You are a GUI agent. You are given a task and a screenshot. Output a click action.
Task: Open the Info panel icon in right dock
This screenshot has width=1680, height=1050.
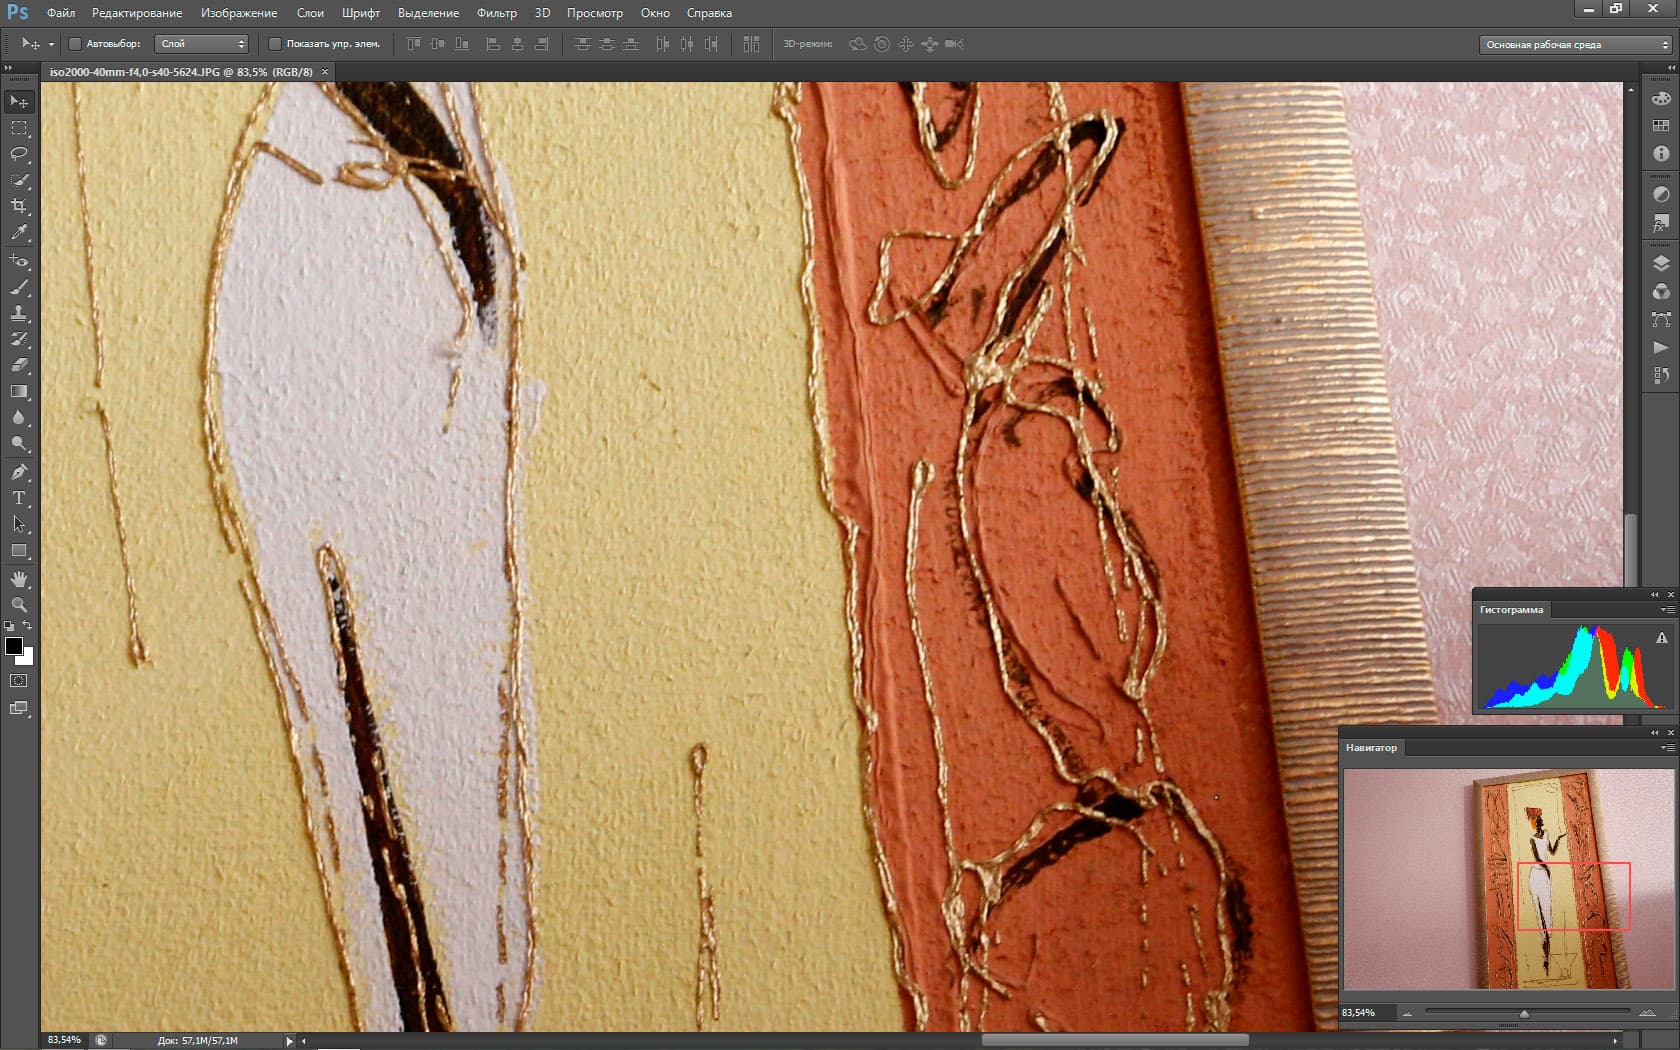(1661, 153)
